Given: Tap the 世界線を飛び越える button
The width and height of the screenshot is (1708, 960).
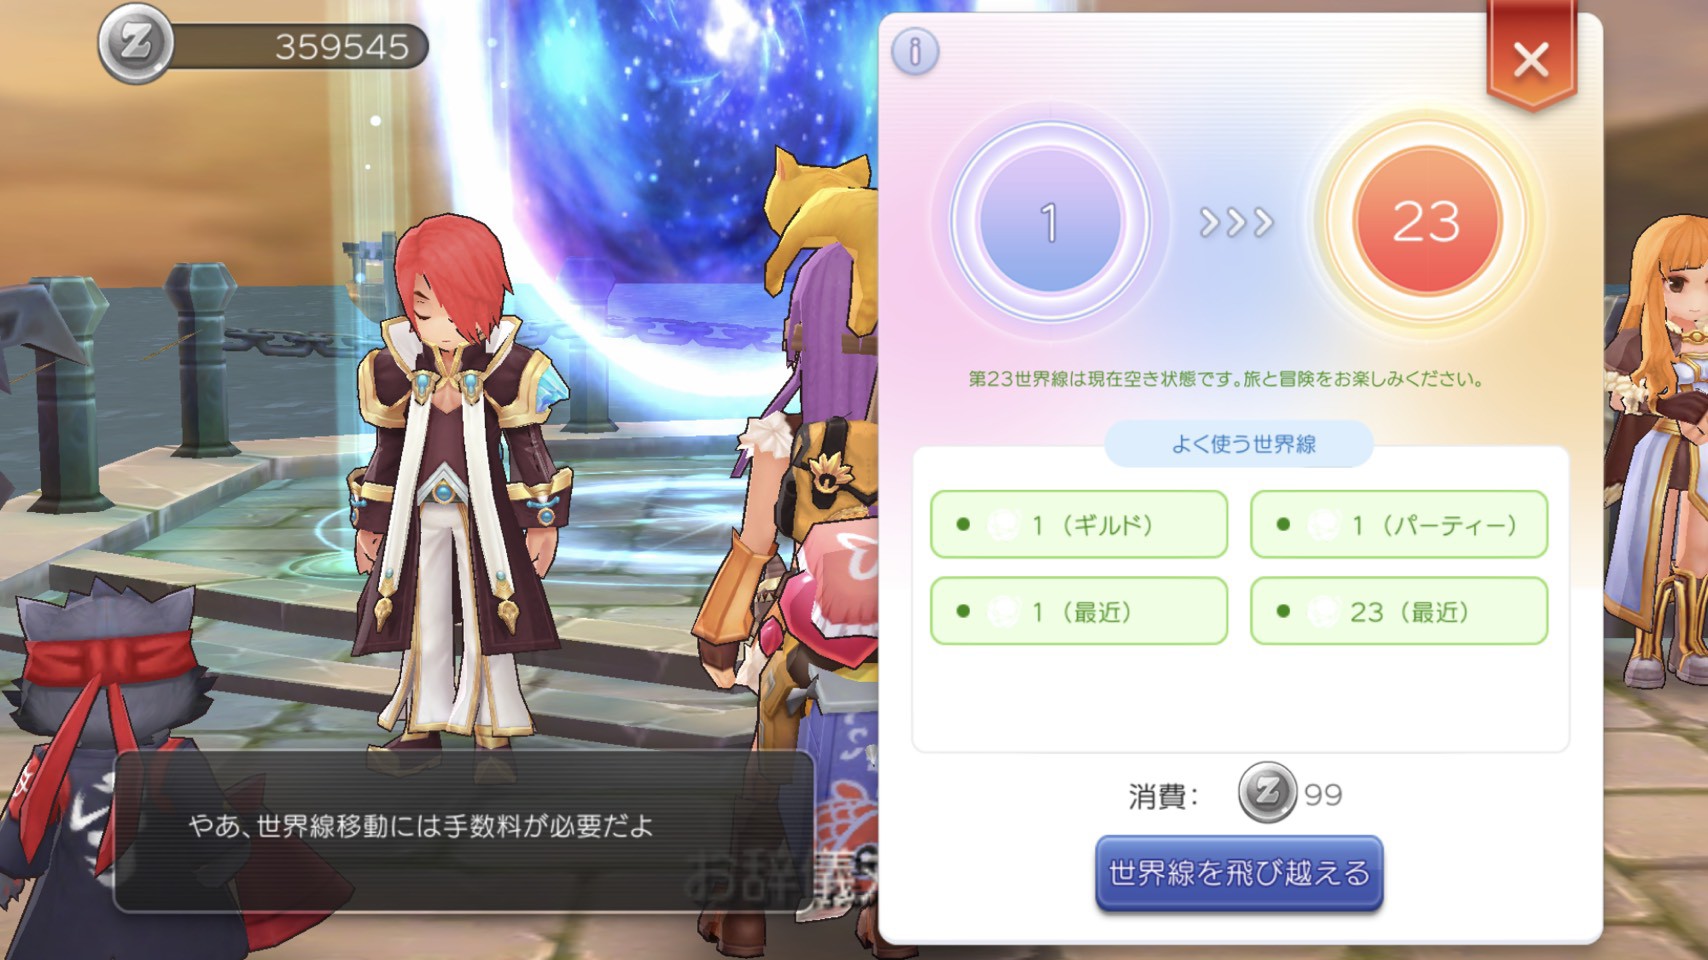Looking at the screenshot, I should (x=1239, y=873).
